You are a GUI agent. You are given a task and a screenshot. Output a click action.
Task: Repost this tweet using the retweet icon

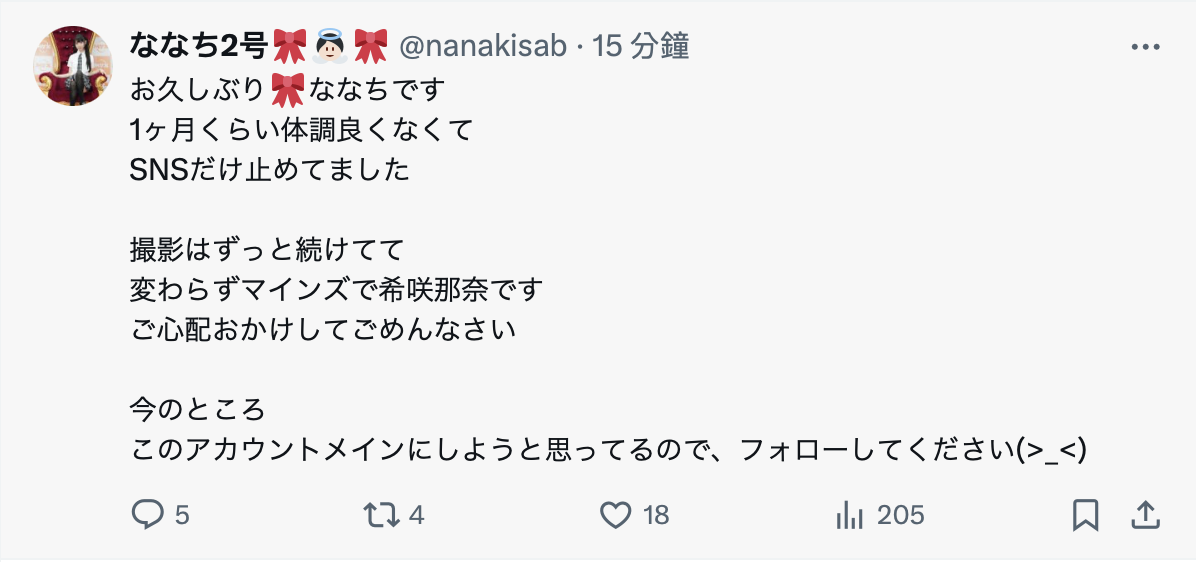[x=379, y=515]
